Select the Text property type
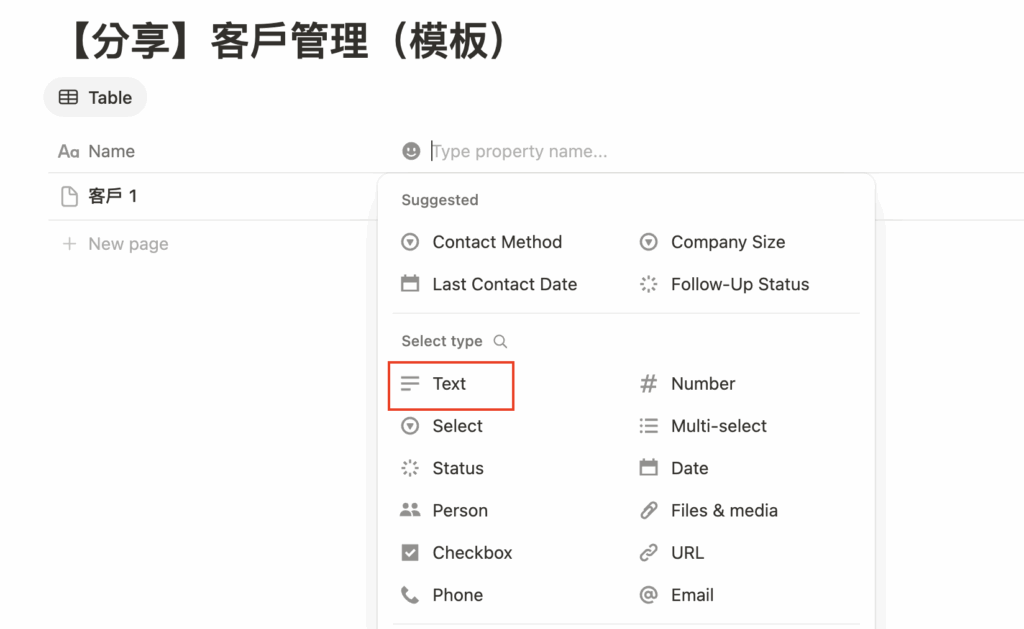Image resolution: width=1024 pixels, height=629 pixels. 449,384
